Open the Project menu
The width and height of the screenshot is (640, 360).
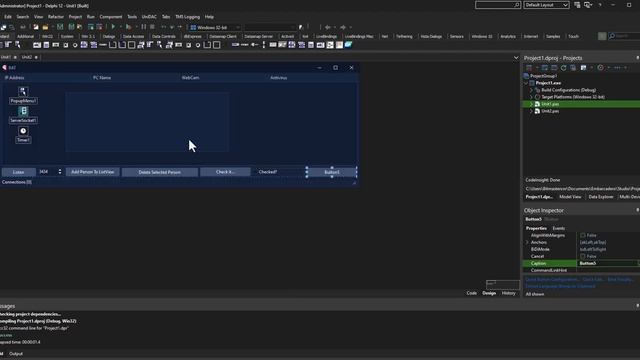pos(75,17)
